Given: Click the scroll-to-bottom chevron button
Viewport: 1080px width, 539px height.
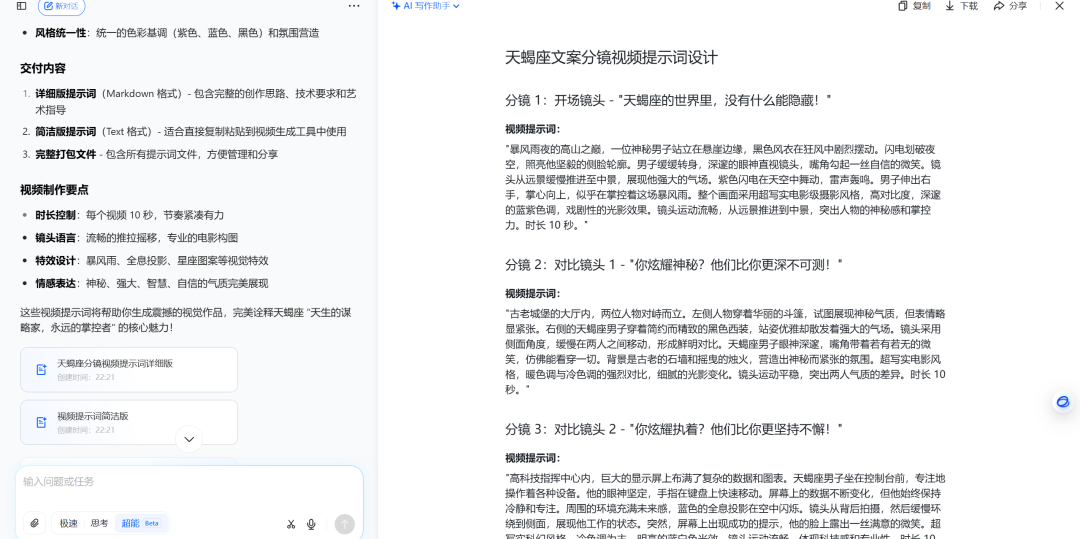Looking at the screenshot, I should 189,439.
